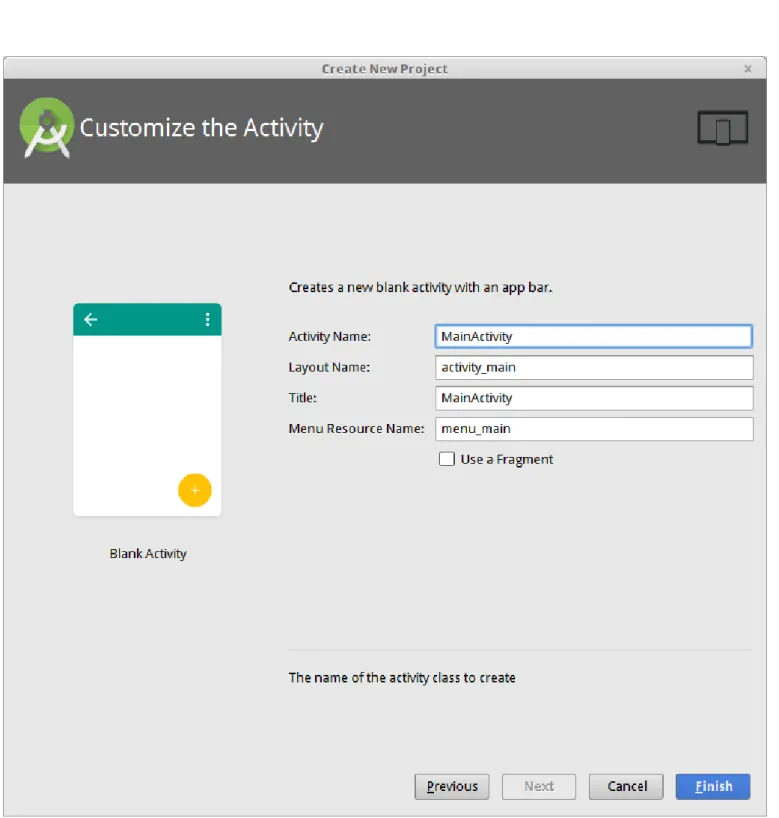Click the Activity Name text field

(x=594, y=336)
